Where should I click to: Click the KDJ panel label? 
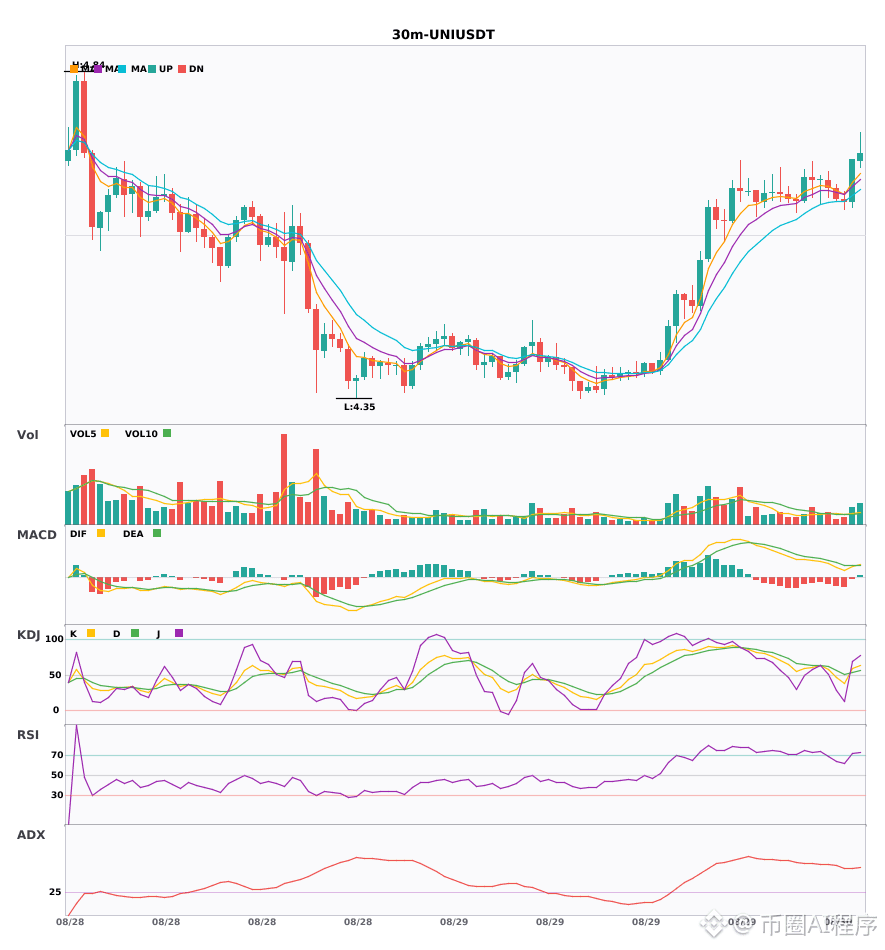28,635
